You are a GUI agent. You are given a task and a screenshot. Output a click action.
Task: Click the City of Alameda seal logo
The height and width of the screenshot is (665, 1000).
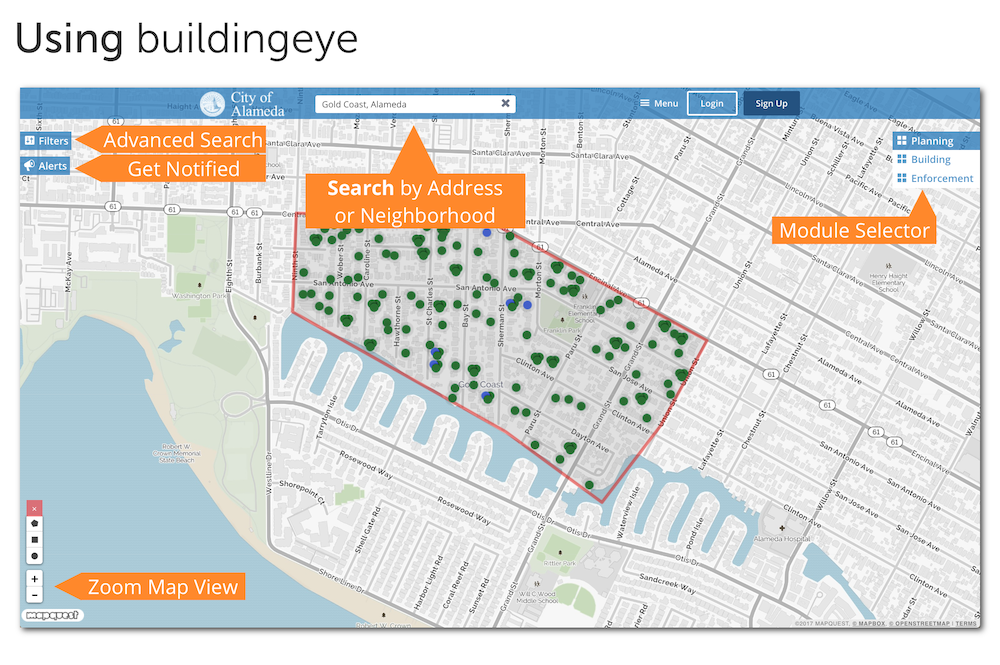tap(212, 104)
